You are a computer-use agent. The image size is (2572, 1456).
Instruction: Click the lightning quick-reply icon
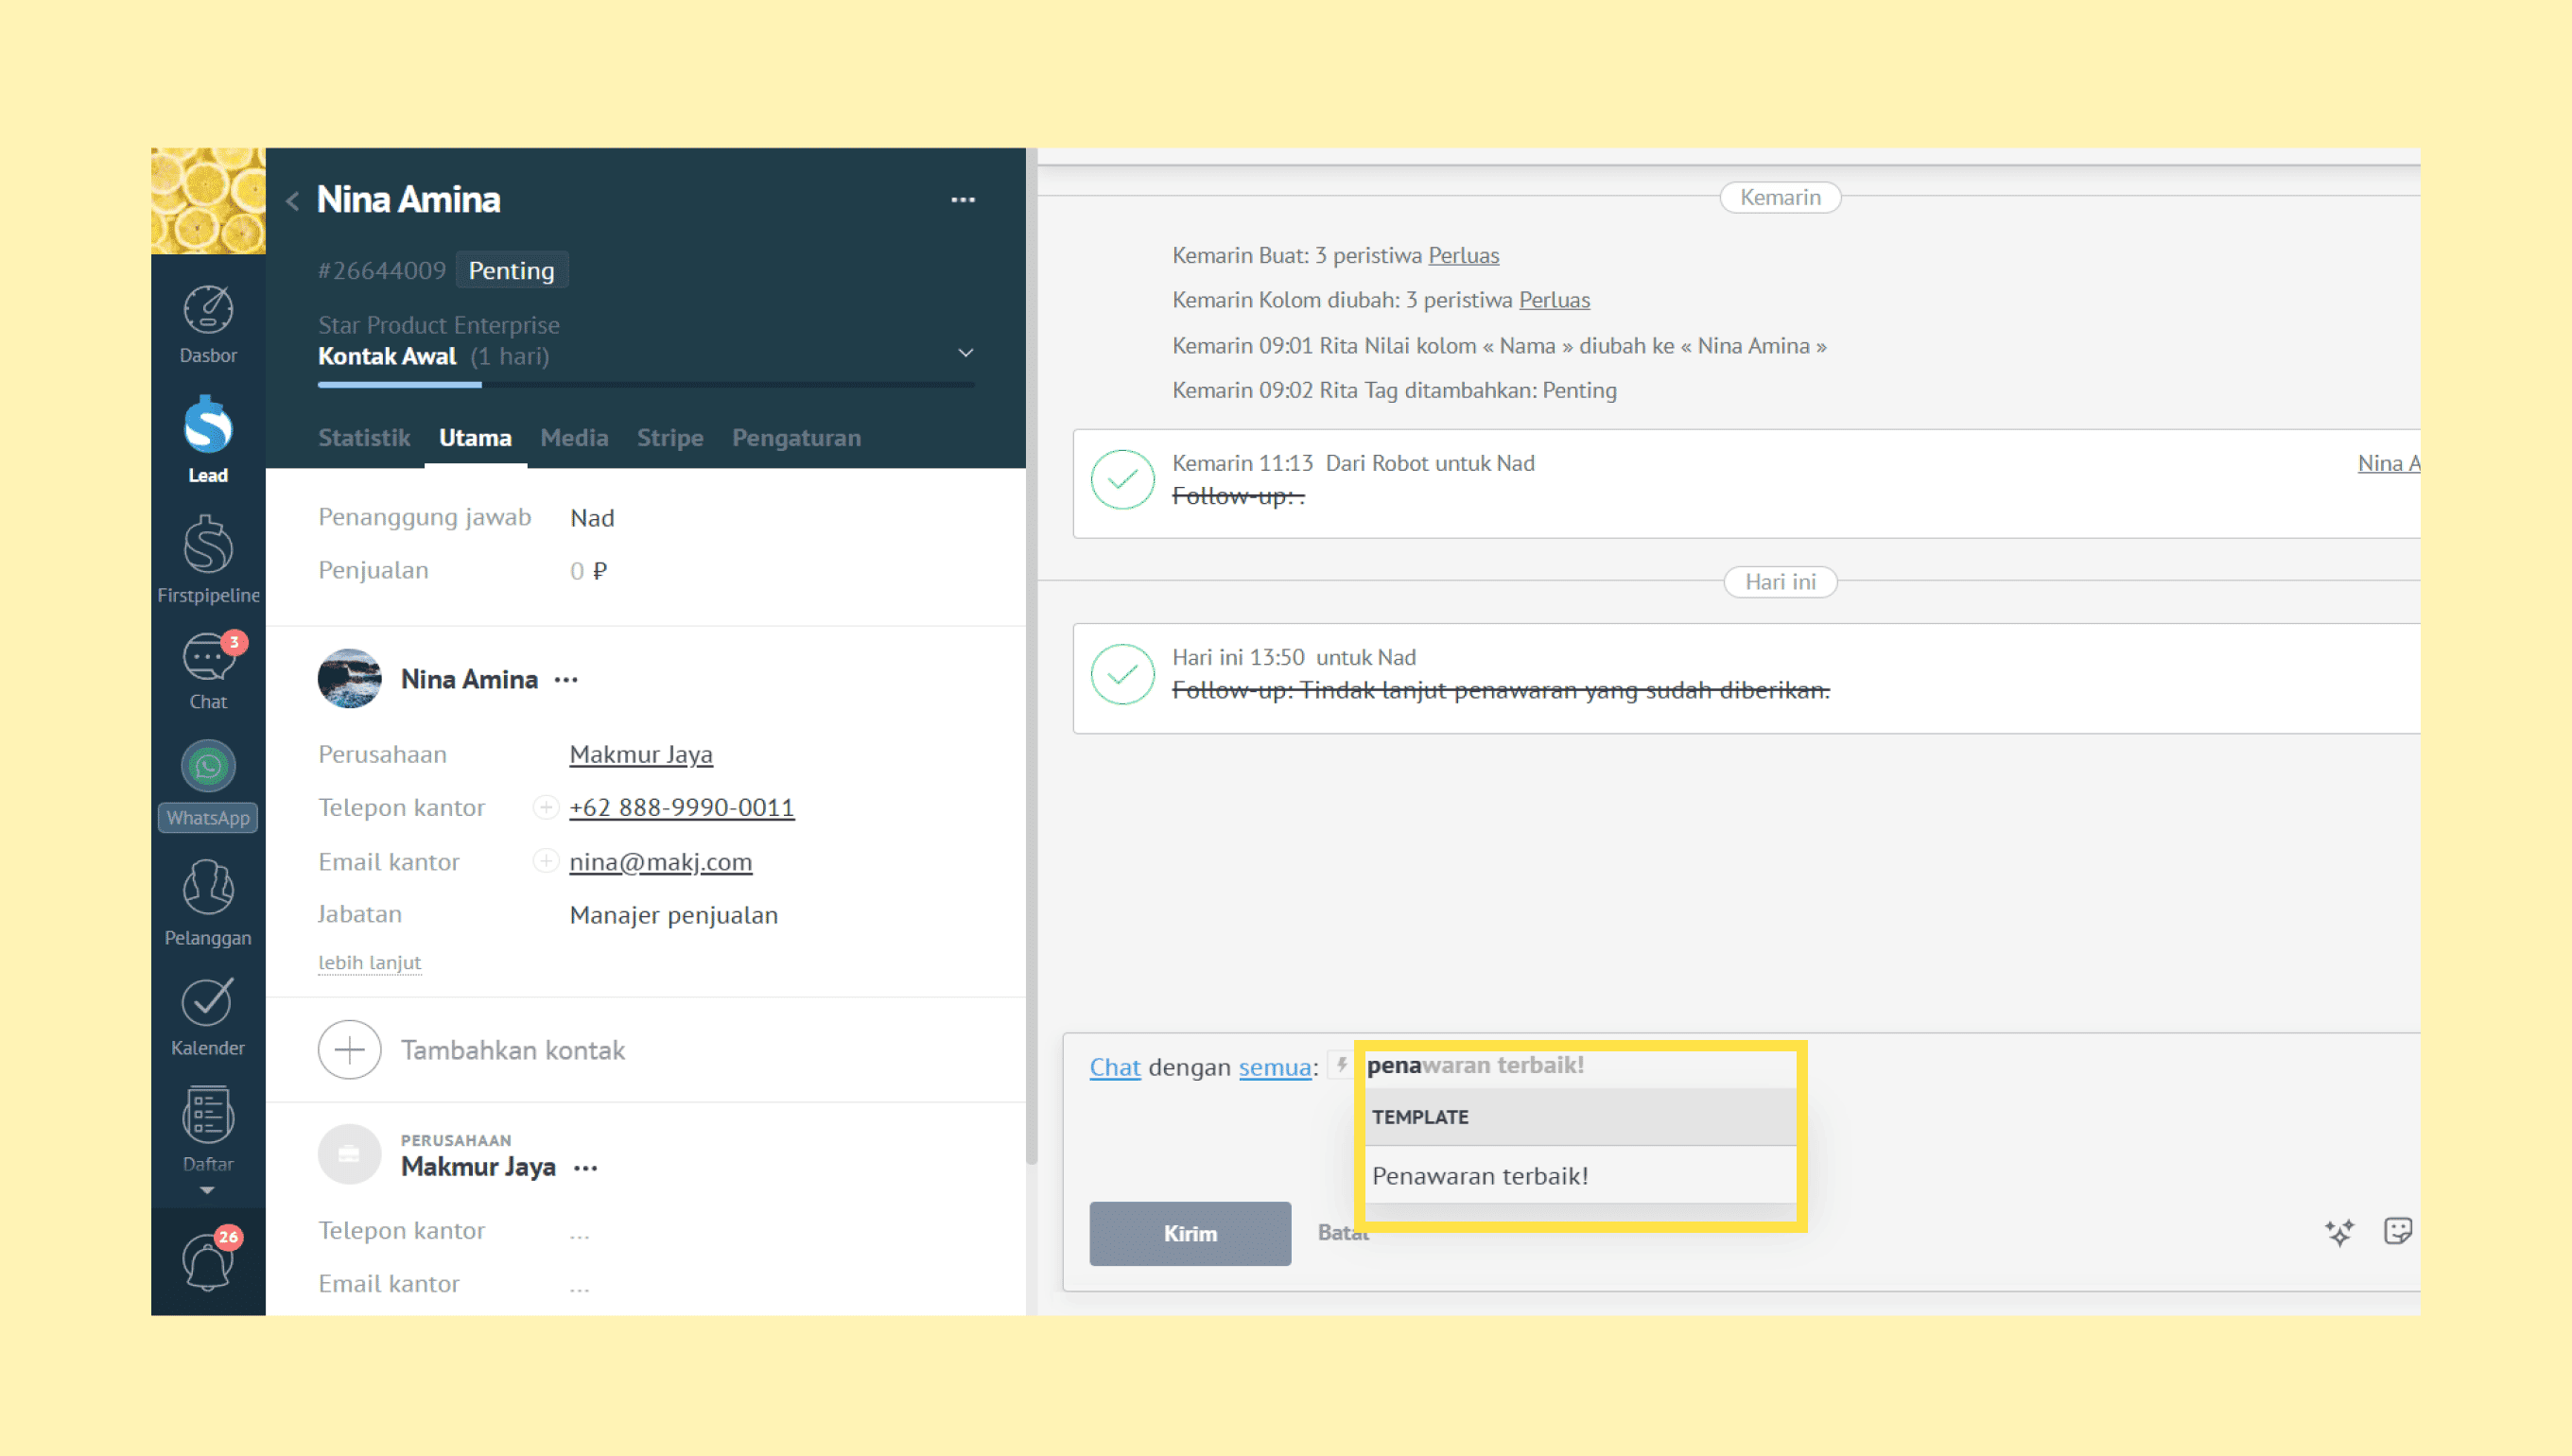(1341, 1065)
